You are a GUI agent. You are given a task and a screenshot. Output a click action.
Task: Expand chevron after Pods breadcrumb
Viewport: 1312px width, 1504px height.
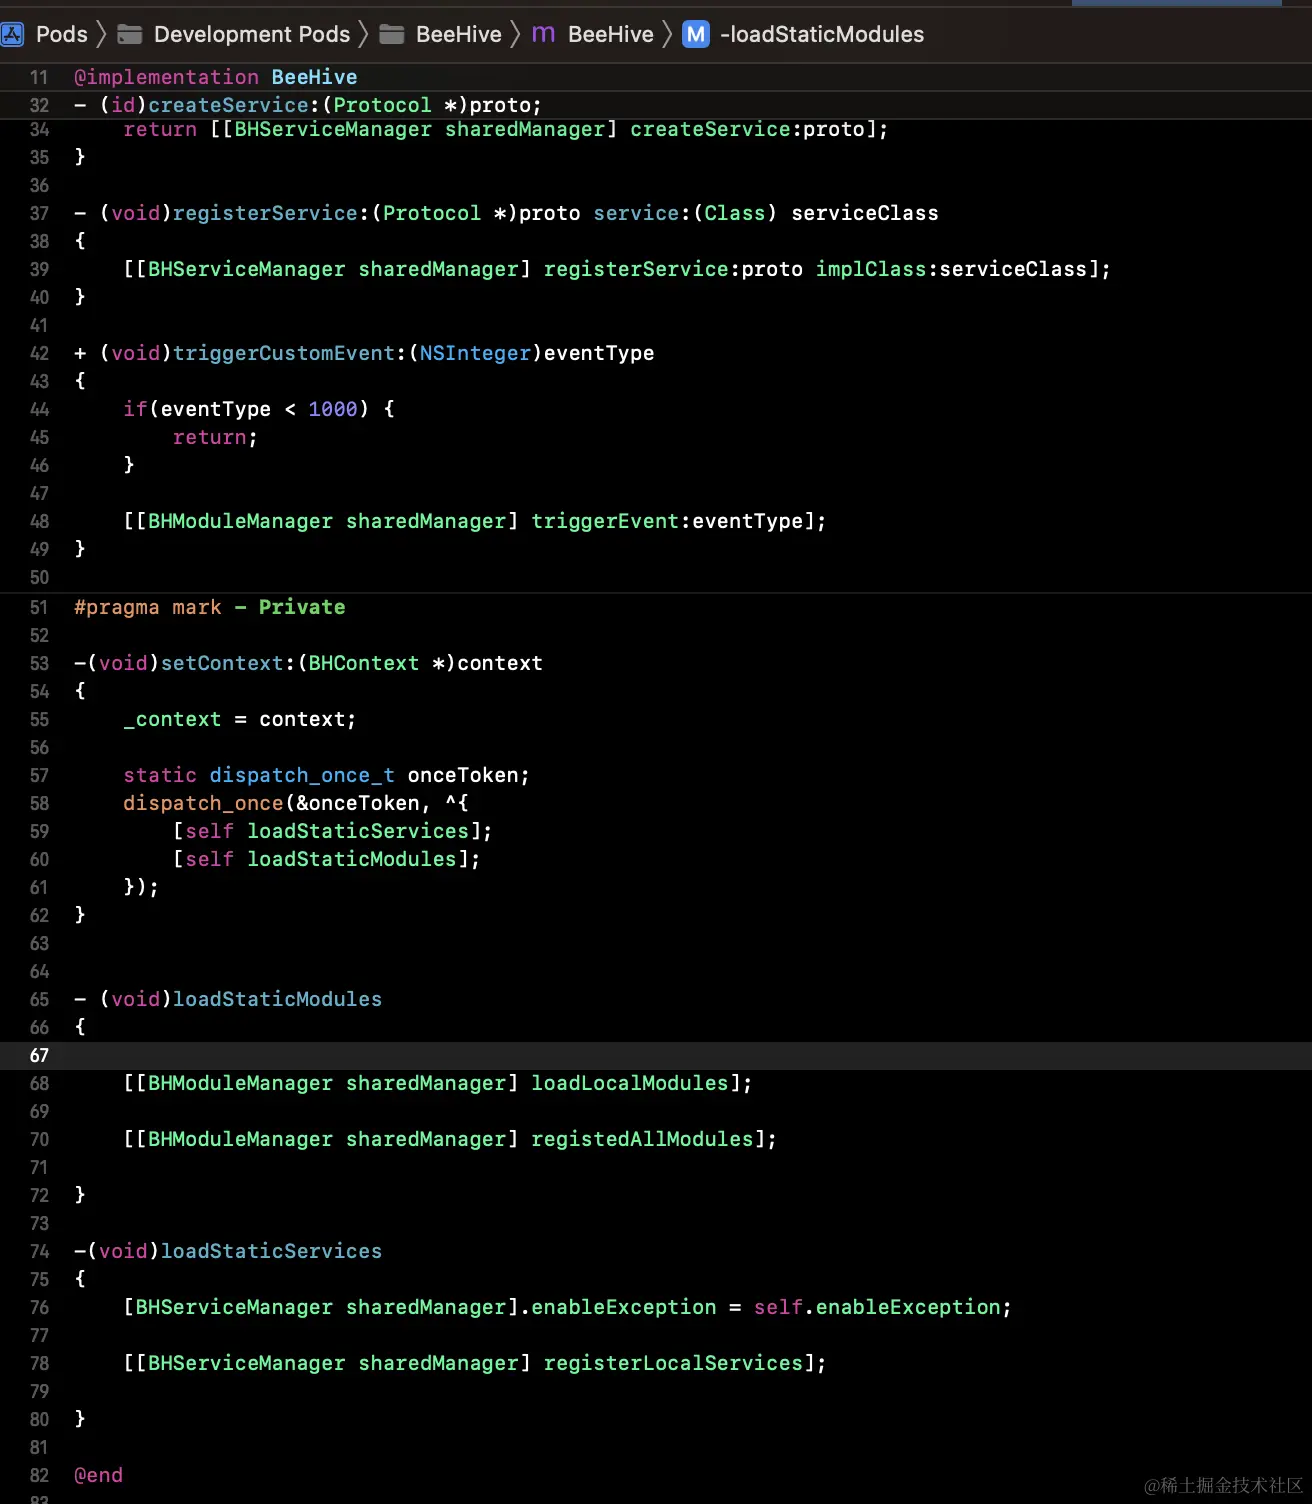101,35
